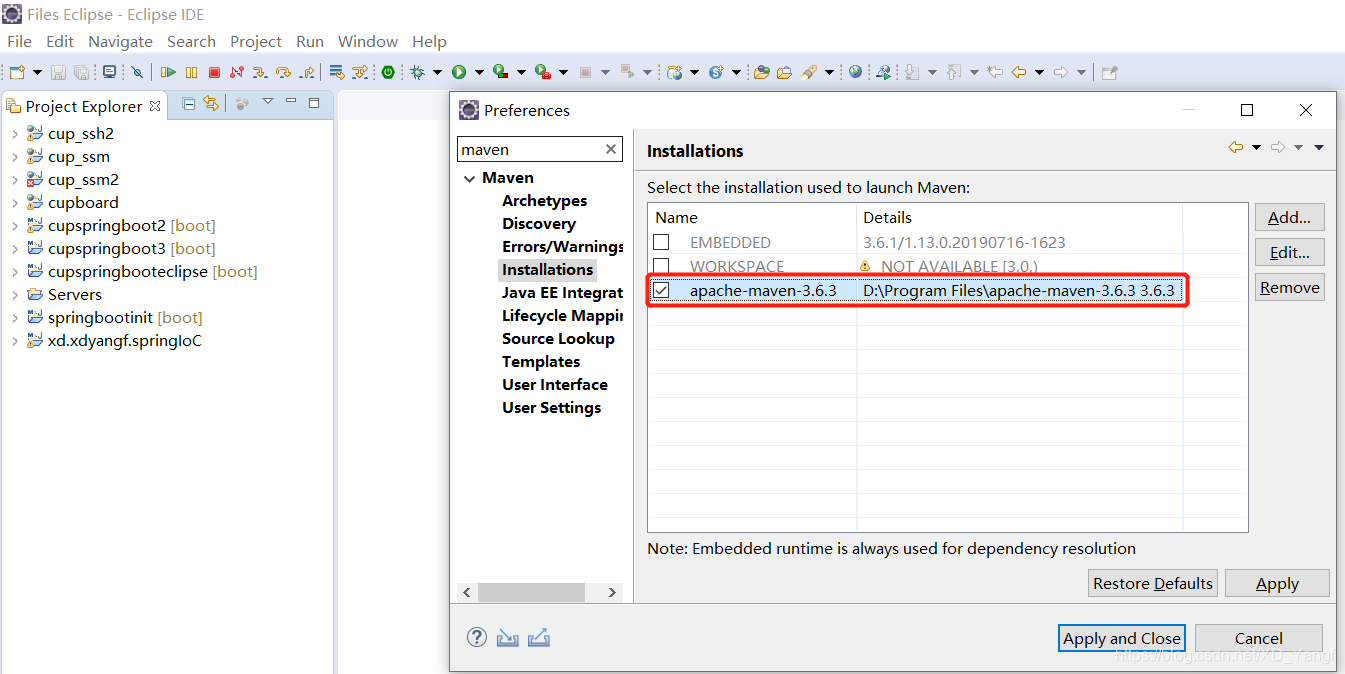This screenshot has height=674, width=1345.
Task: Click the Edit... button
Action: tap(1290, 252)
